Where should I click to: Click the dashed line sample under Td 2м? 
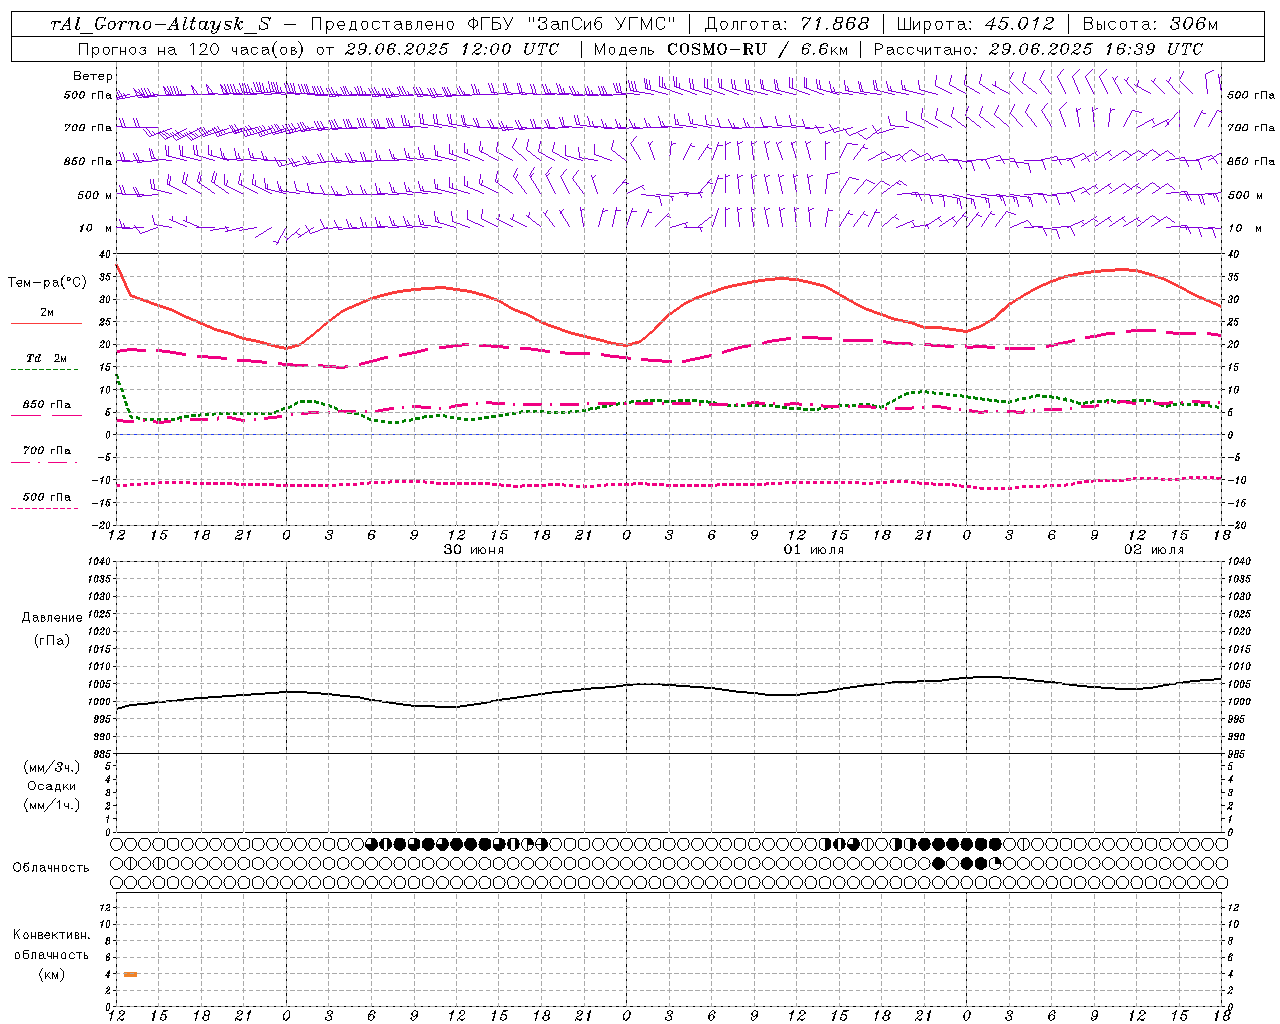46,370
